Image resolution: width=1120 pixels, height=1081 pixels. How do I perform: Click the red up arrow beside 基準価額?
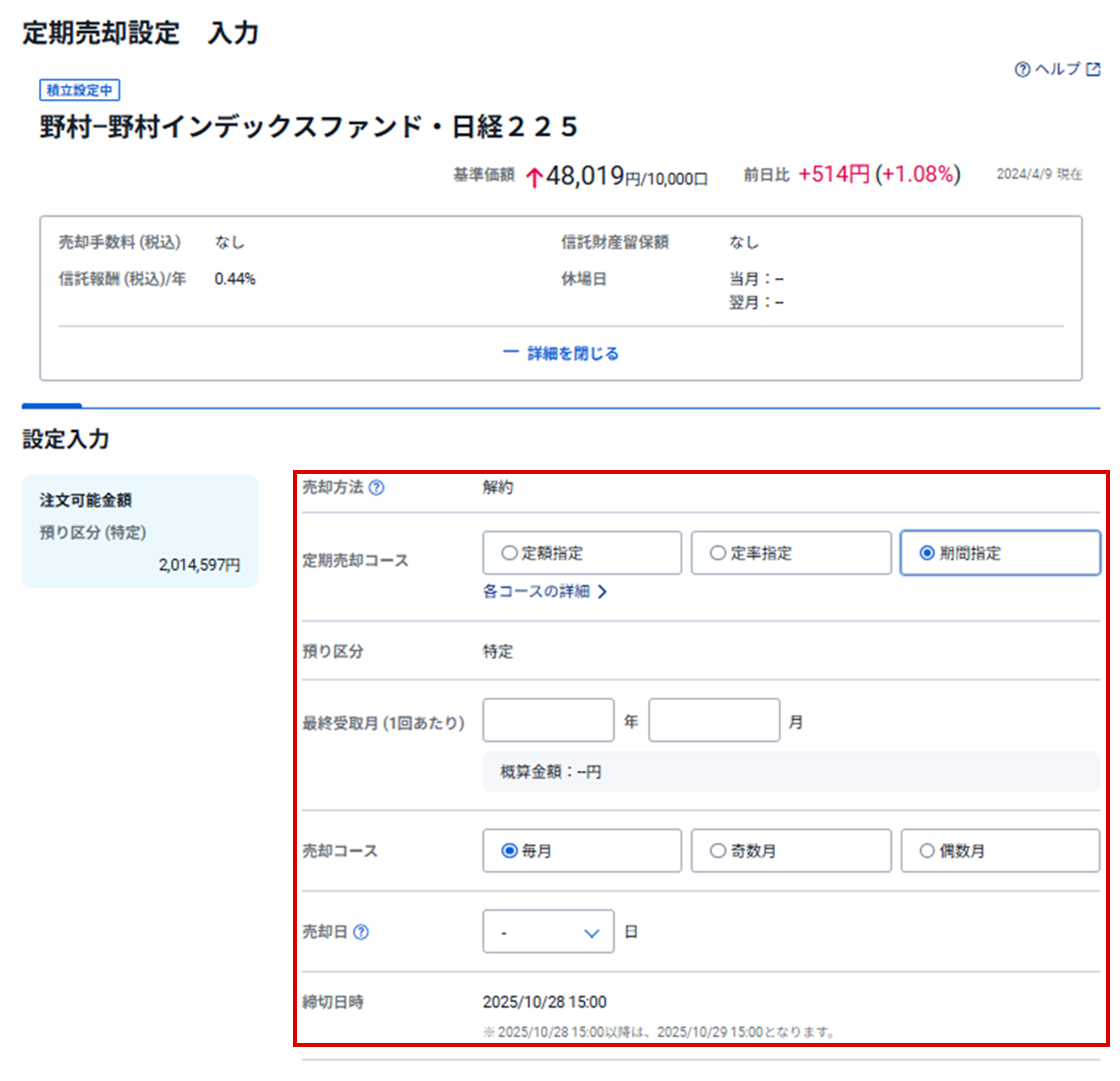(x=534, y=178)
